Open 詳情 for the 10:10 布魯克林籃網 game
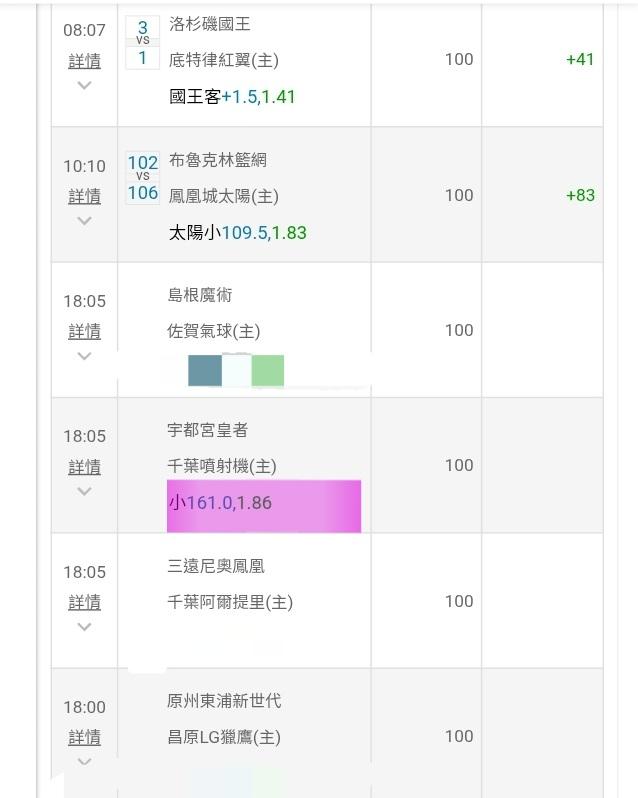Image resolution: width=638 pixels, height=798 pixels. click(x=84, y=196)
